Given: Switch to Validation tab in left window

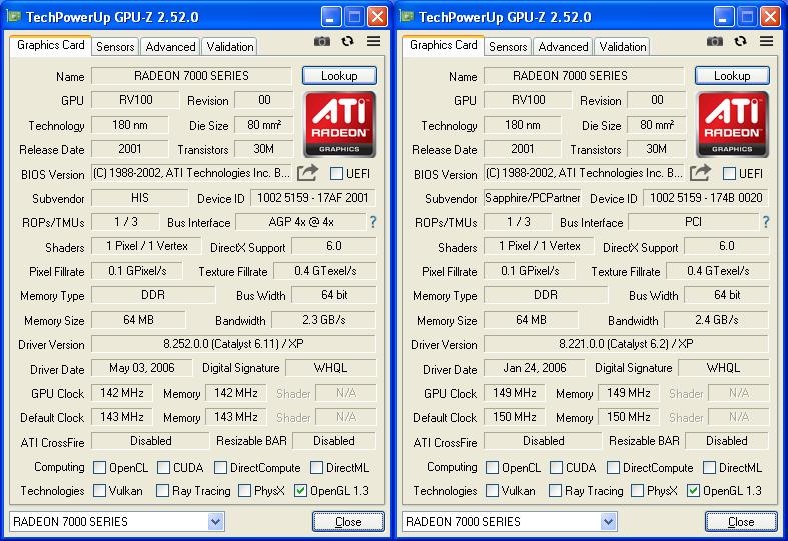Looking at the screenshot, I should tap(230, 47).
